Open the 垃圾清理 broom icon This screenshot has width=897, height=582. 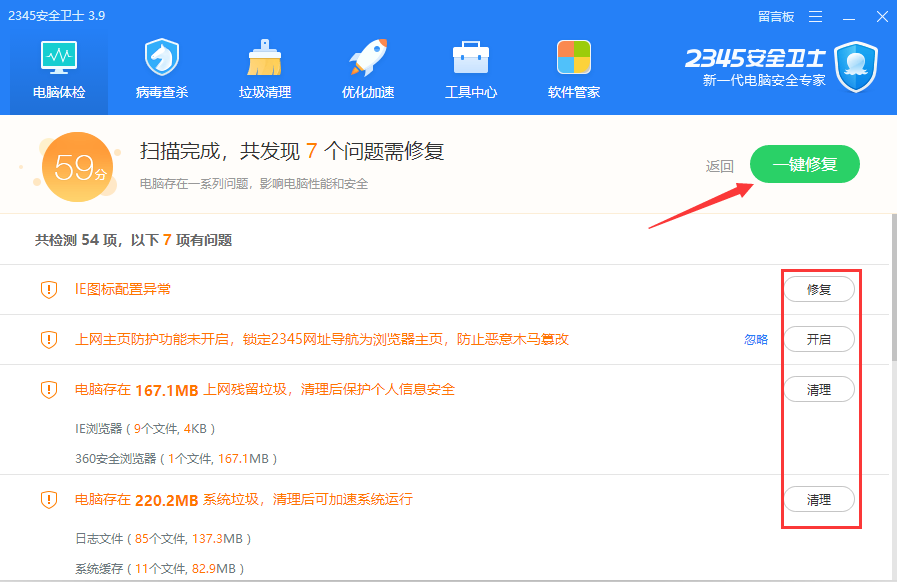[x=264, y=57]
